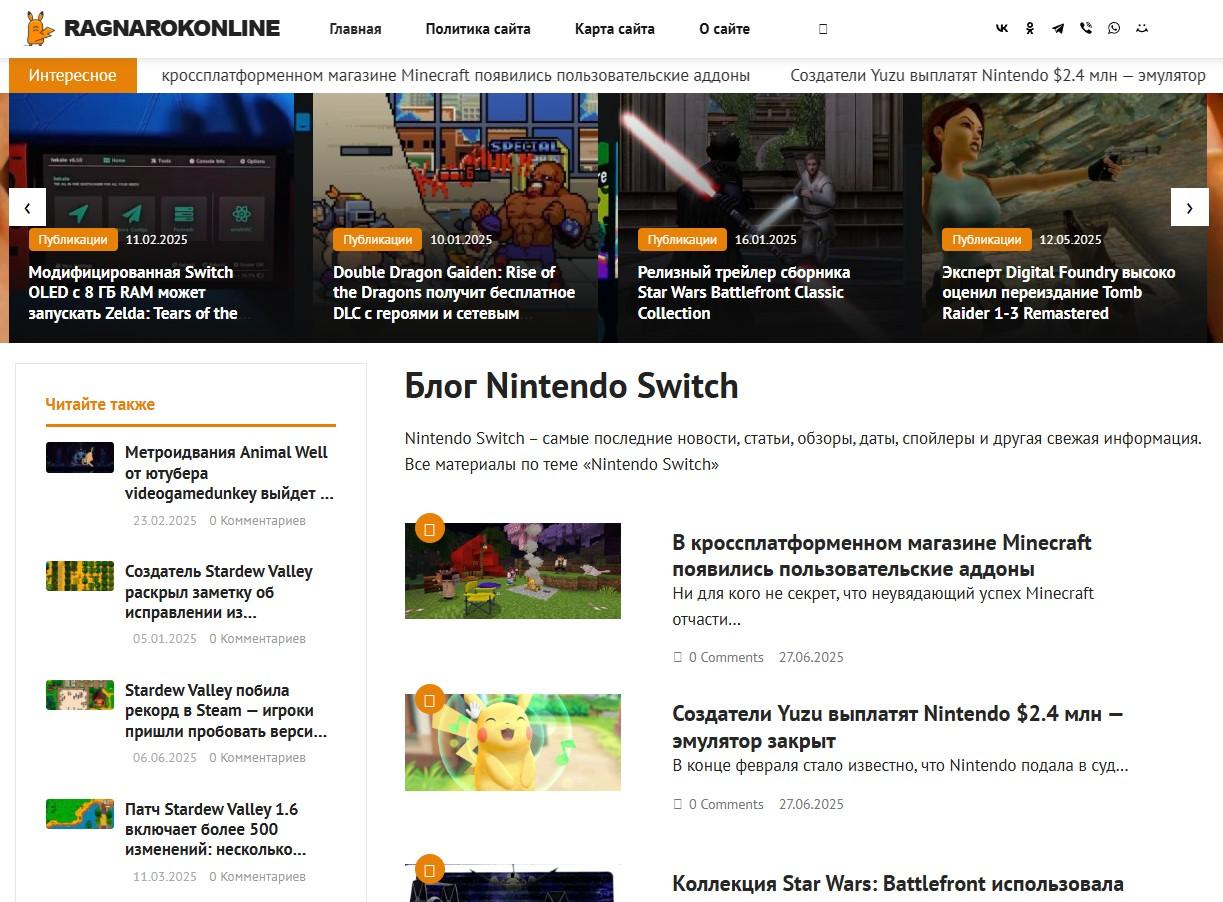Click excerpt 'Ни для кого не секрет'
Image resolution: width=1223 pixels, height=902 pixels.
[883, 606]
